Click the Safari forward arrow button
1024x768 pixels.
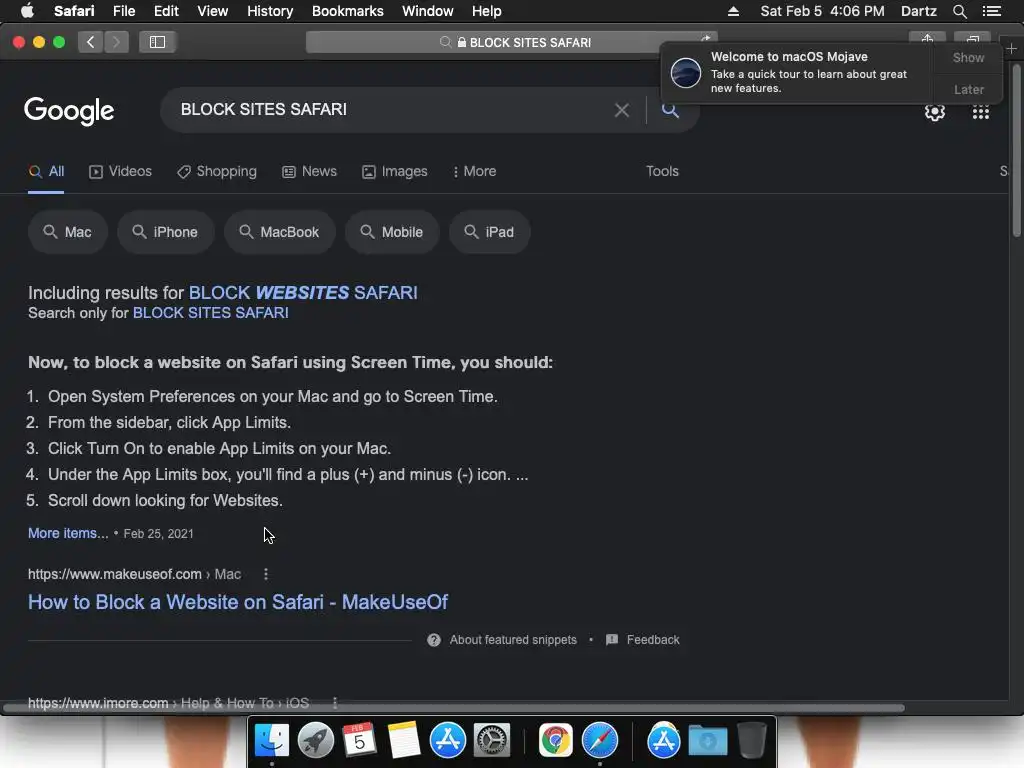pyautogui.click(x=116, y=42)
